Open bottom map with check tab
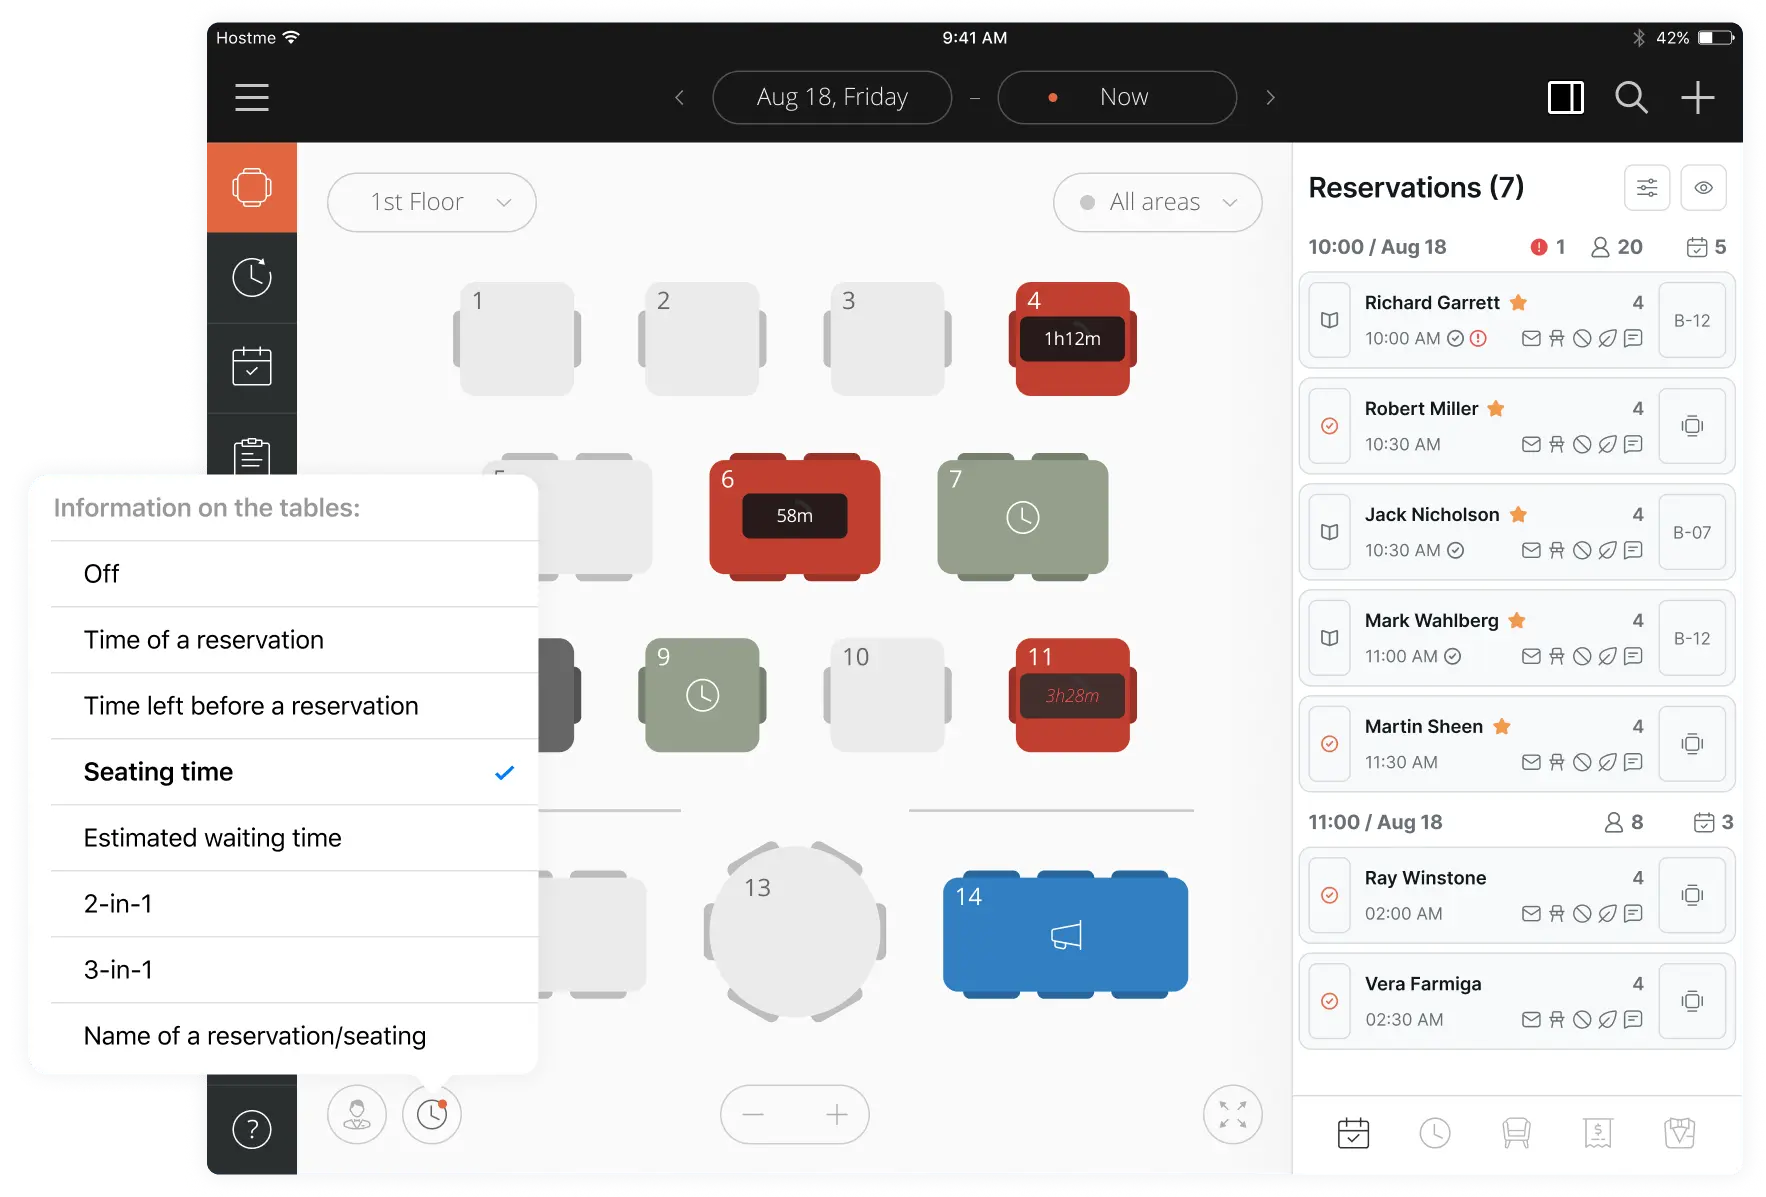The image size is (1766, 1197). point(1680,1133)
